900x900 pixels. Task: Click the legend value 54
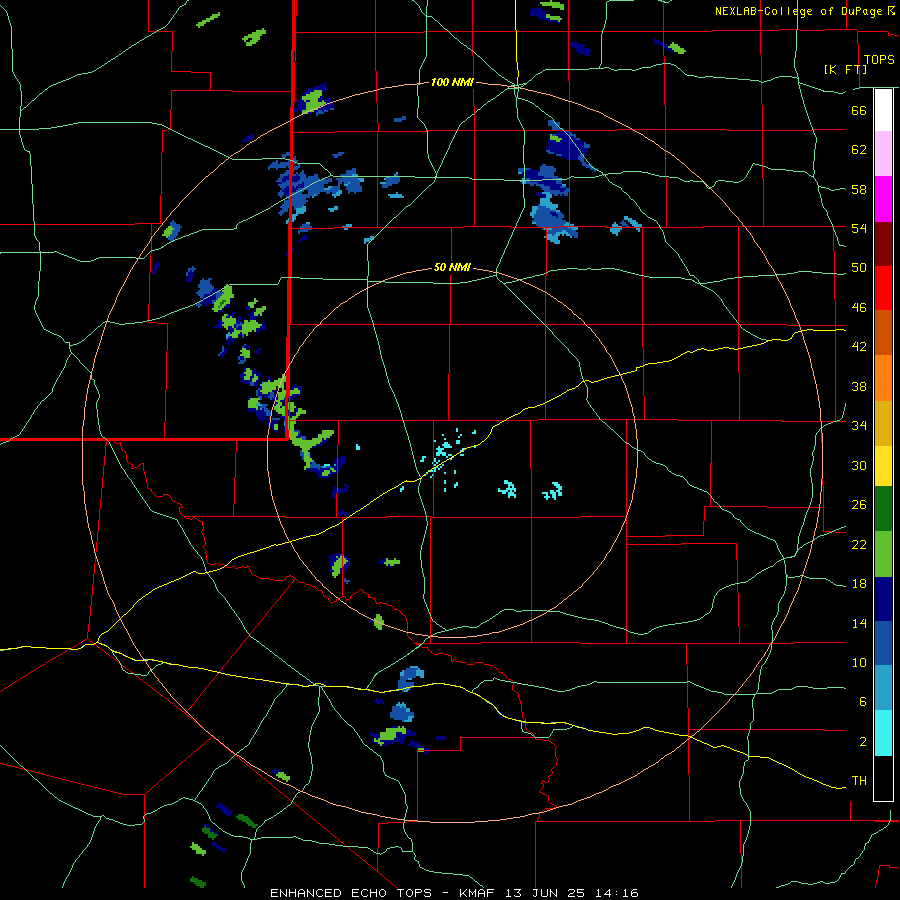click(x=859, y=228)
